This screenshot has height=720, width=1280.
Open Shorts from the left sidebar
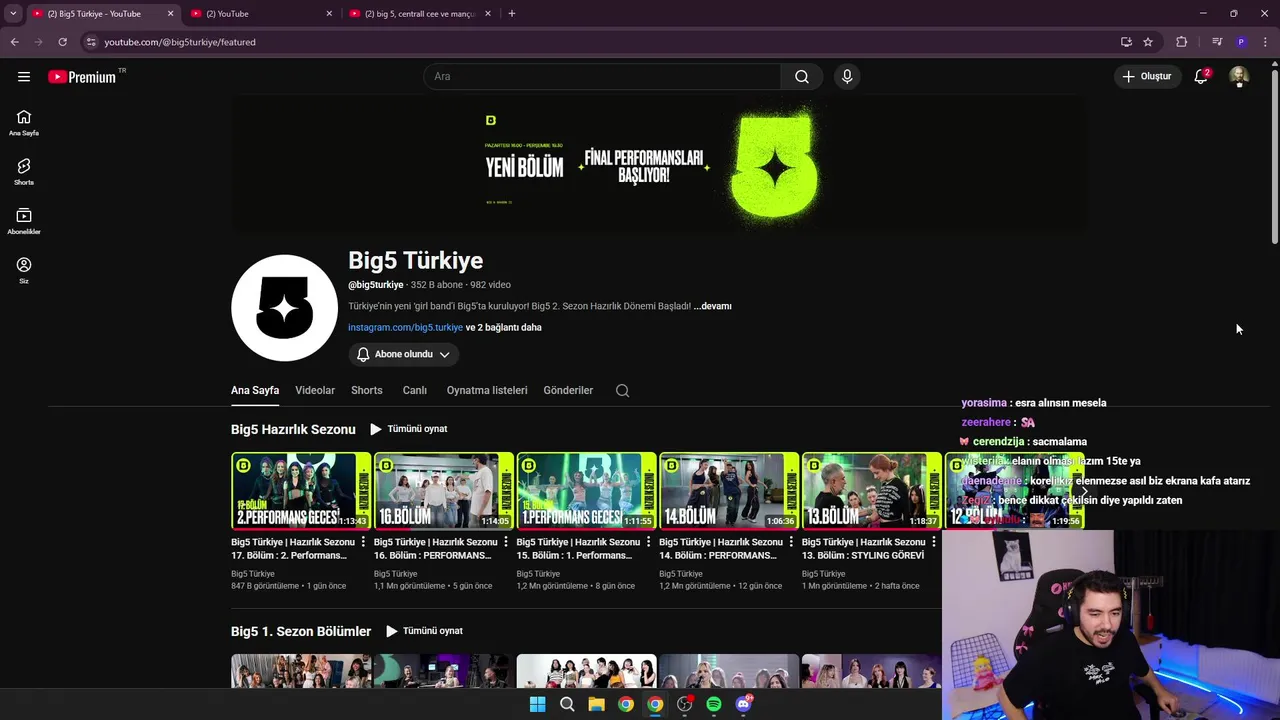pos(24,172)
